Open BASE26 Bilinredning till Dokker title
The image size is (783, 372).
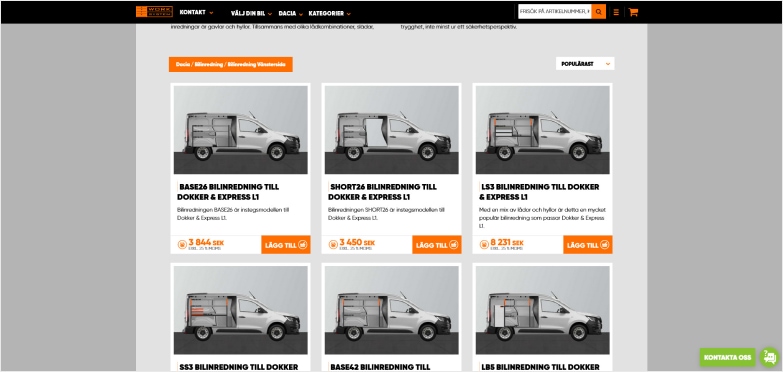[x=228, y=192]
